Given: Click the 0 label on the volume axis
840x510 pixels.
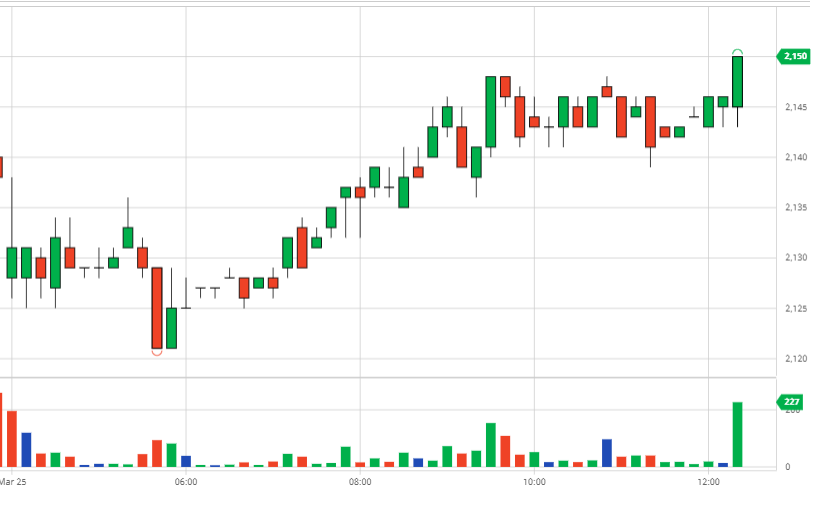Looking at the screenshot, I should tap(788, 467).
